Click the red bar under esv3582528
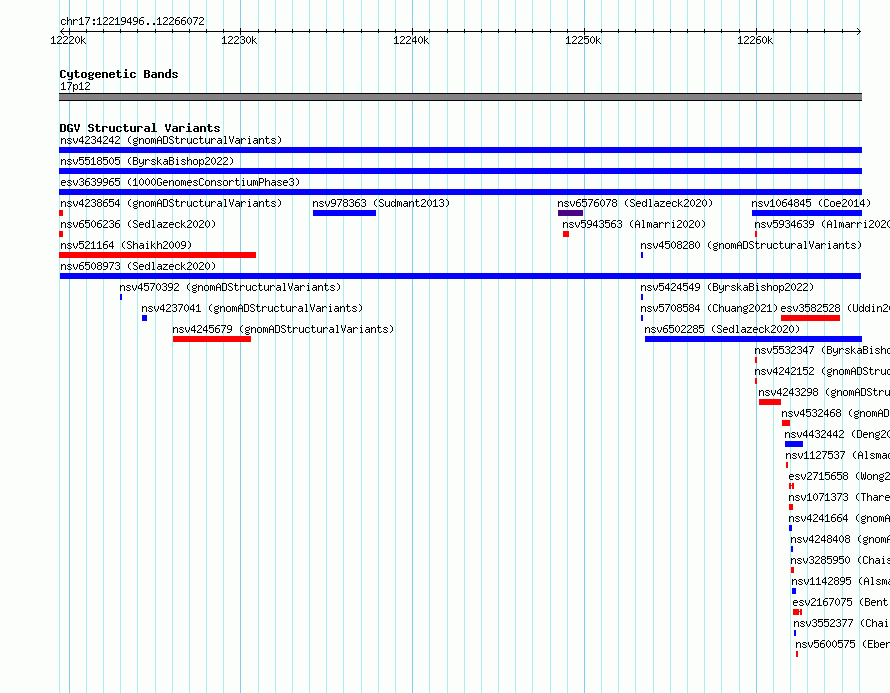Image resolution: width=890 pixels, height=693 pixels. pyautogui.click(x=811, y=318)
